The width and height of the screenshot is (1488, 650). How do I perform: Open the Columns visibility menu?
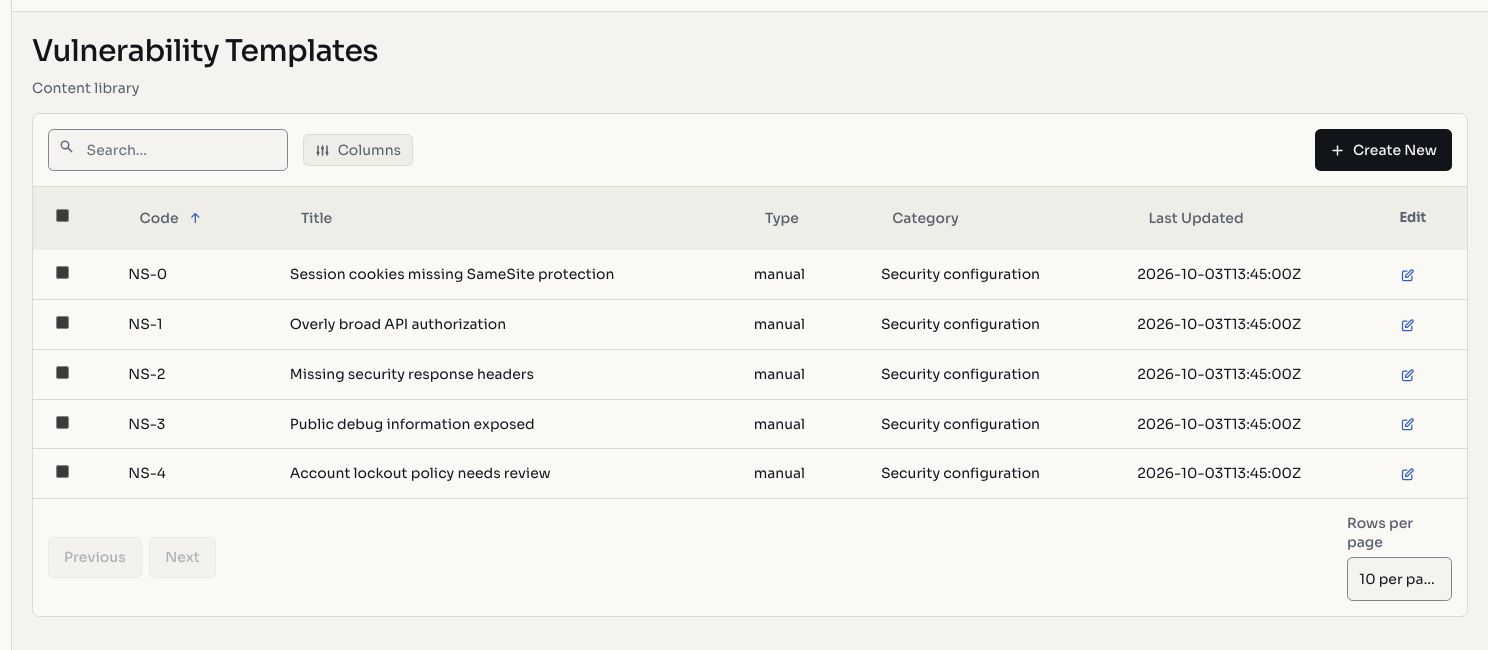(358, 150)
